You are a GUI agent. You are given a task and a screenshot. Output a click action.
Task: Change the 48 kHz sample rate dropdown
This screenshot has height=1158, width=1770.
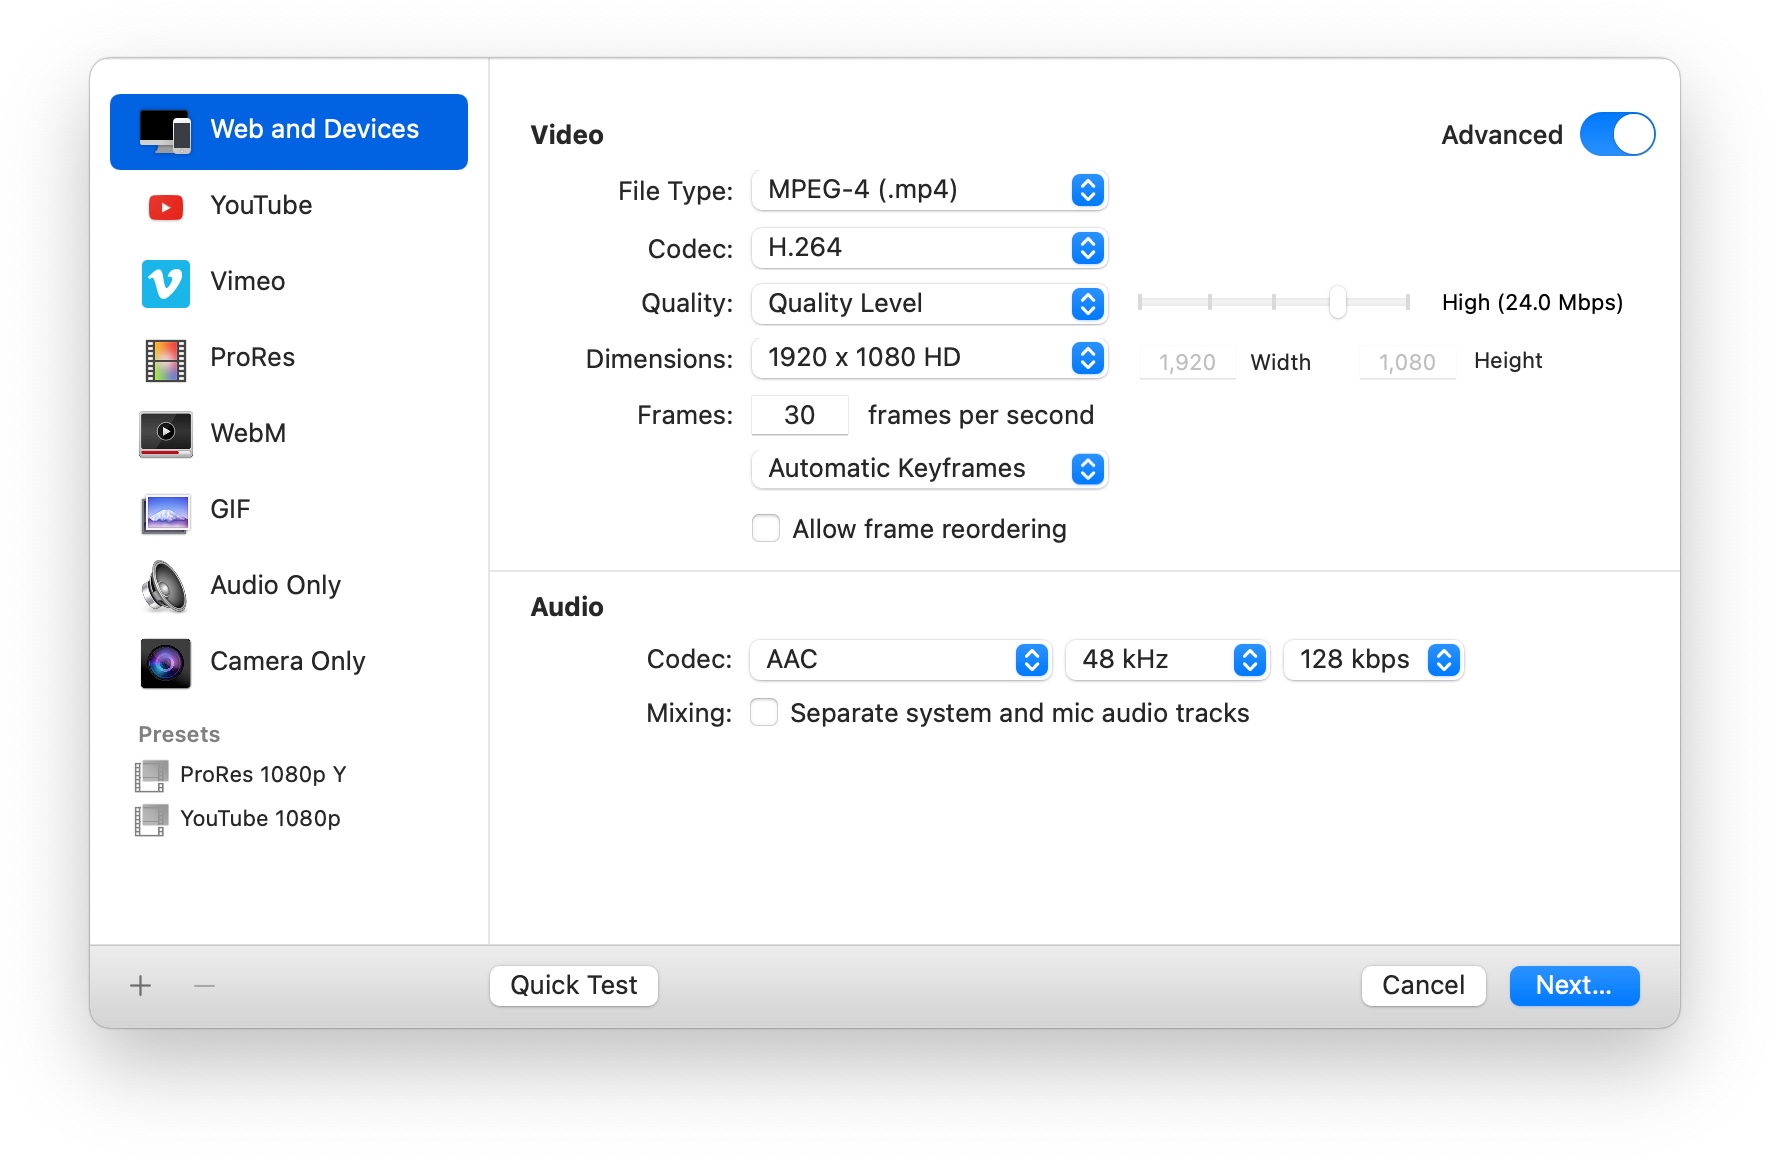pyautogui.click(x=1168, y=660)
